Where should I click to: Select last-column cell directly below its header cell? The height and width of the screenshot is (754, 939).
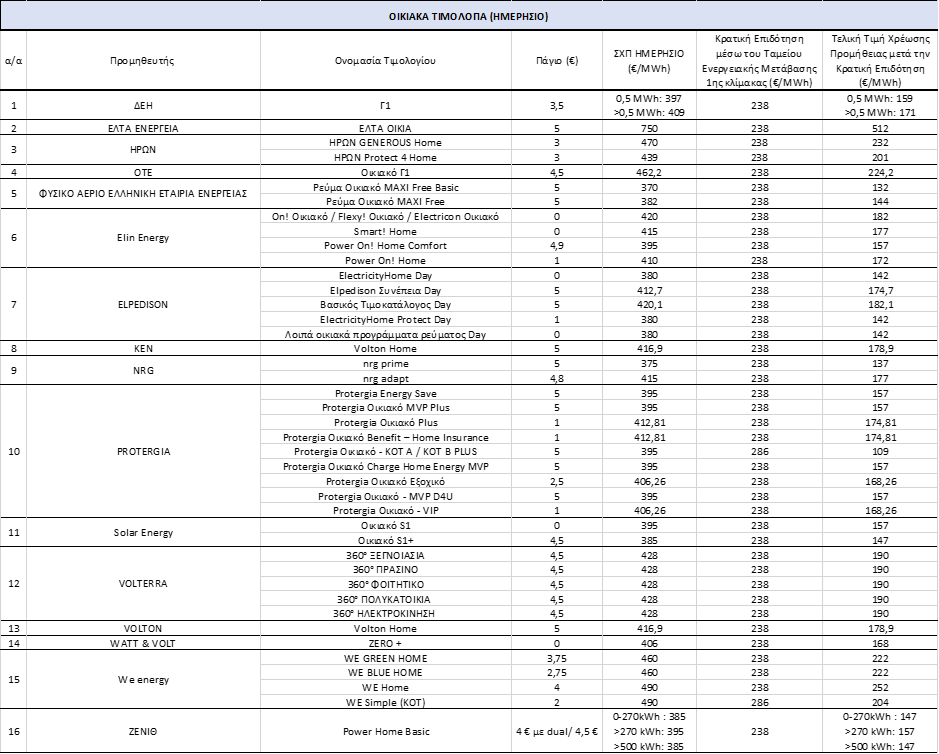tap(880, 120)
